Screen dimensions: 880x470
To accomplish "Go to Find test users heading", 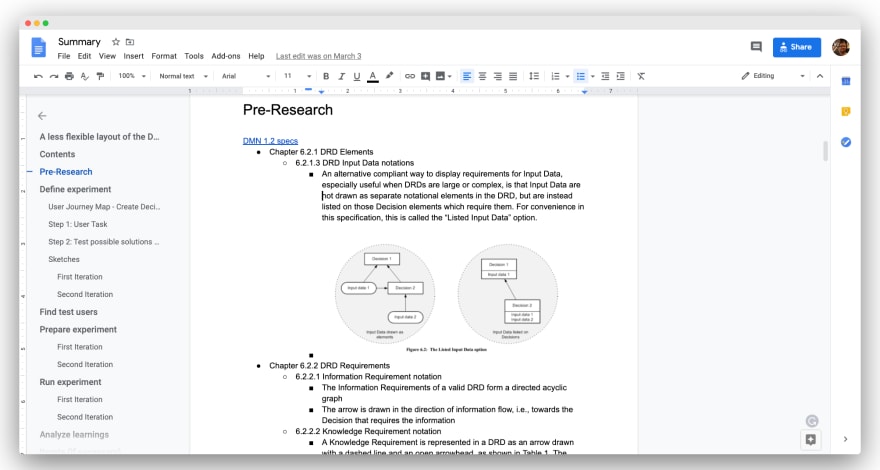I will (x=68, y=312).
